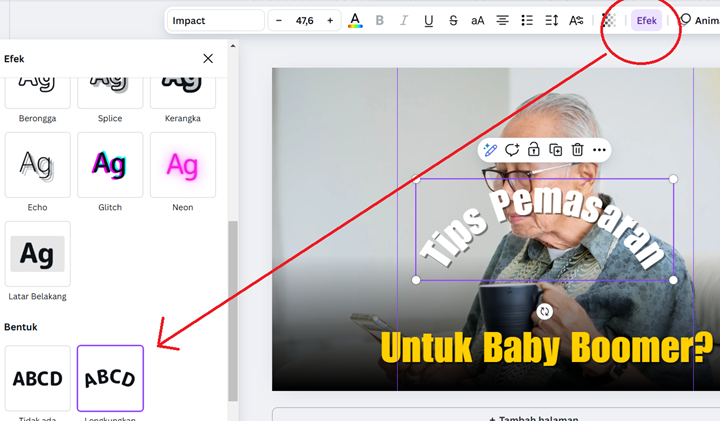720x421 pixels.
Task: Toggle underline formatting
Action: (x=428, y=21)
